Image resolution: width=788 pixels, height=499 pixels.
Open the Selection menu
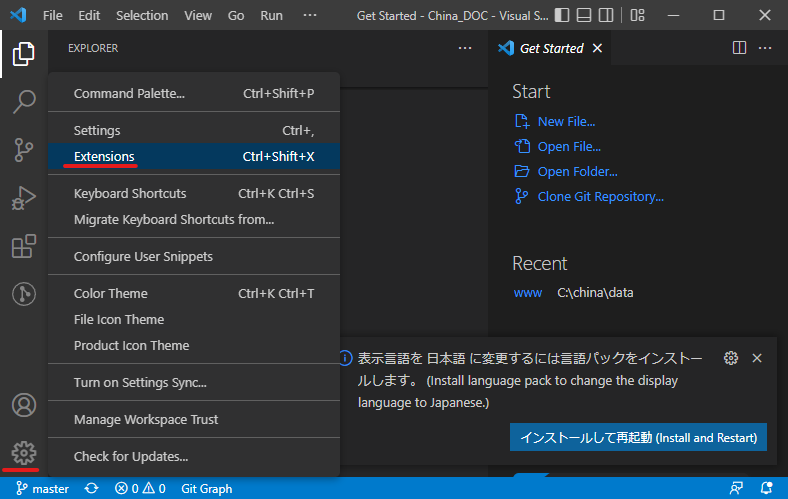[x=142, y=16]
